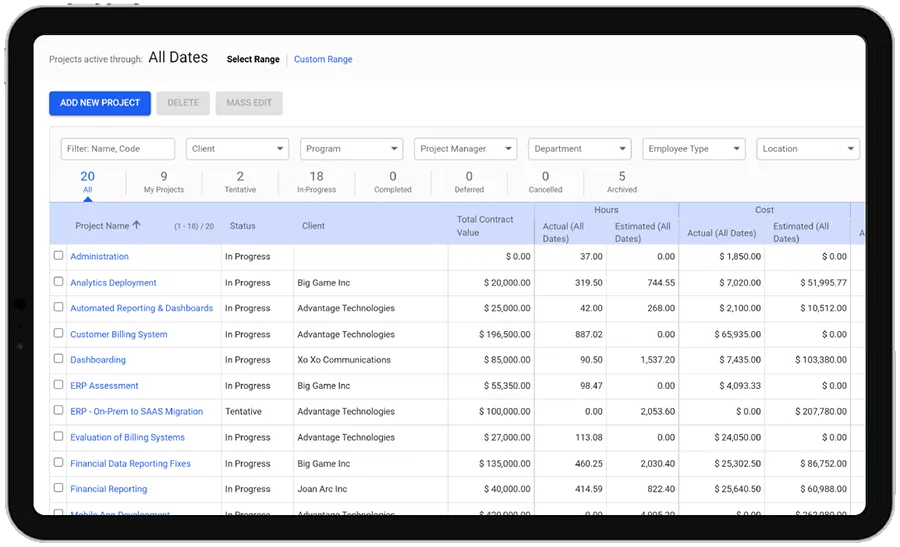Check the Dashboarding project checkbox

tap(59, 359)
